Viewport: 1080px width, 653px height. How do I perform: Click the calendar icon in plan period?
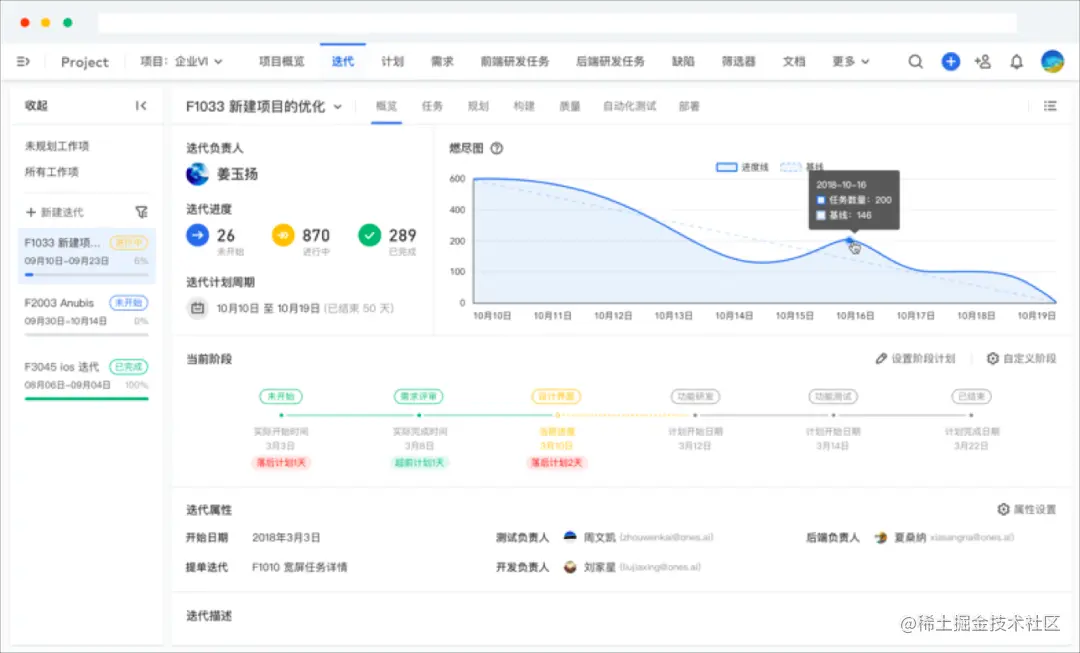(x=198, y=308)
